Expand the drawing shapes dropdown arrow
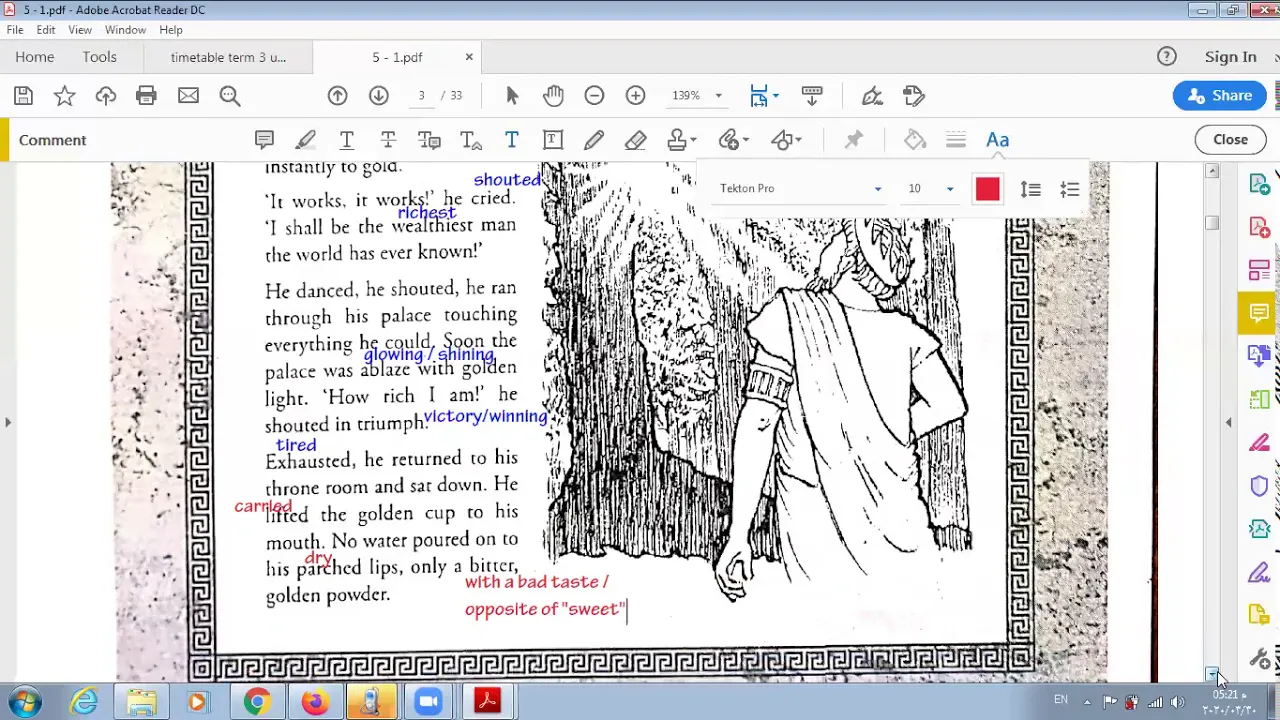The height and width of the screenshot is (720, 1280). point(799,140)
